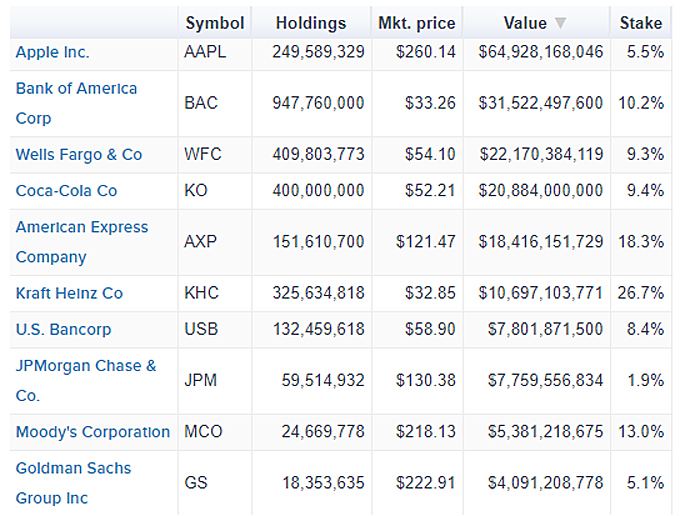The width and height of the screenshot is (680, 516).
Task: Click Goldman Sachs value $4,091,208,778
Action: point(546,483)
